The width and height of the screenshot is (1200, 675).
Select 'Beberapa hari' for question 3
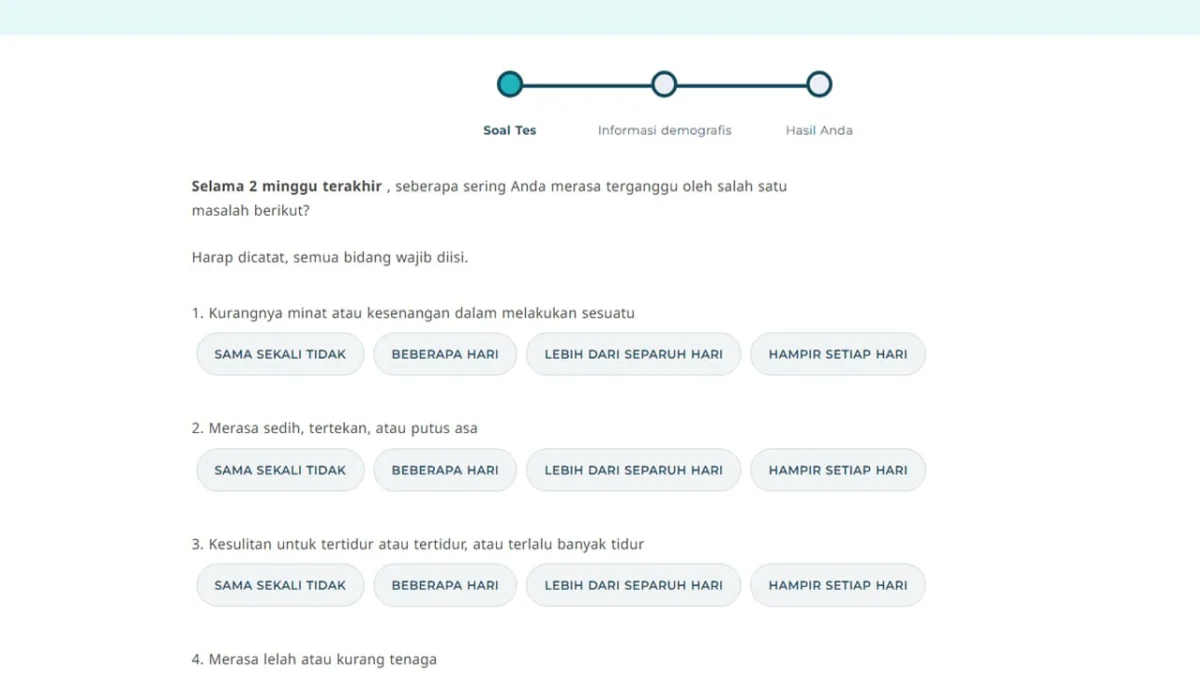point(445,585)
